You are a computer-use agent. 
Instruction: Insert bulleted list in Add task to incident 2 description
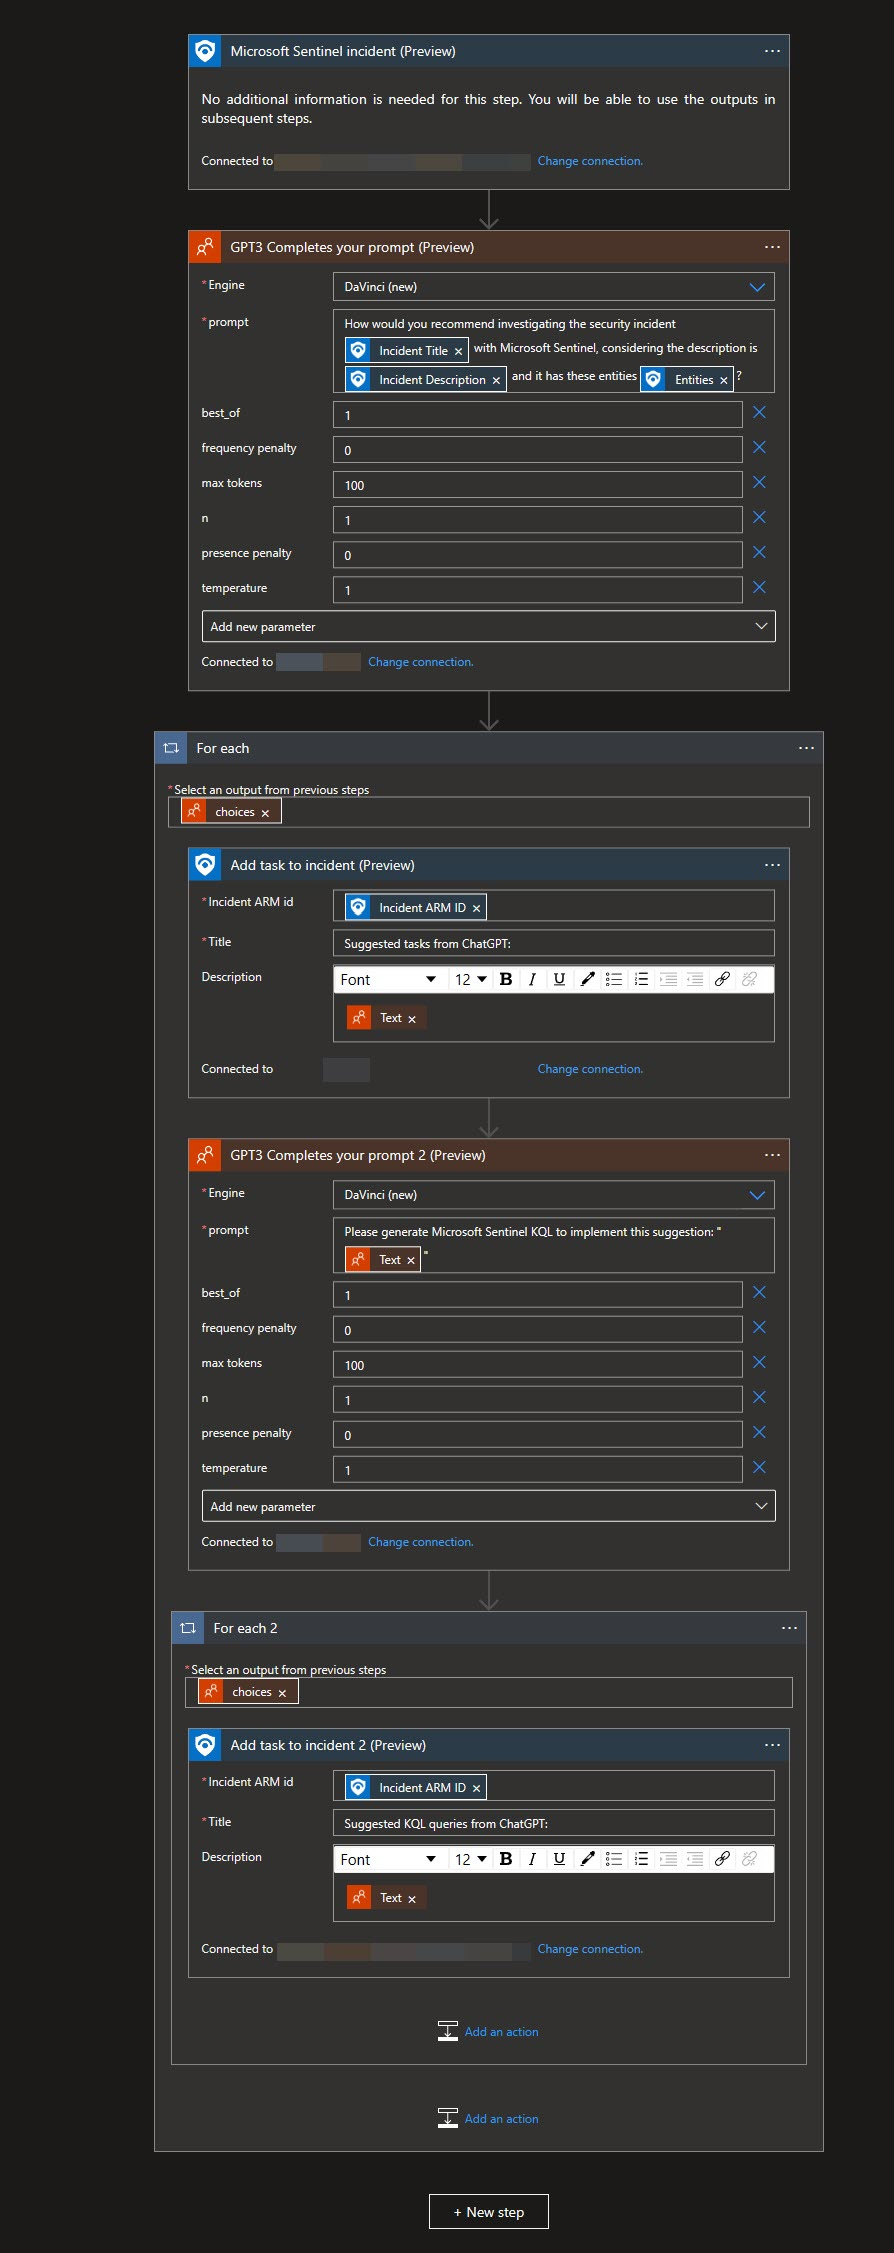point(615,1860)
